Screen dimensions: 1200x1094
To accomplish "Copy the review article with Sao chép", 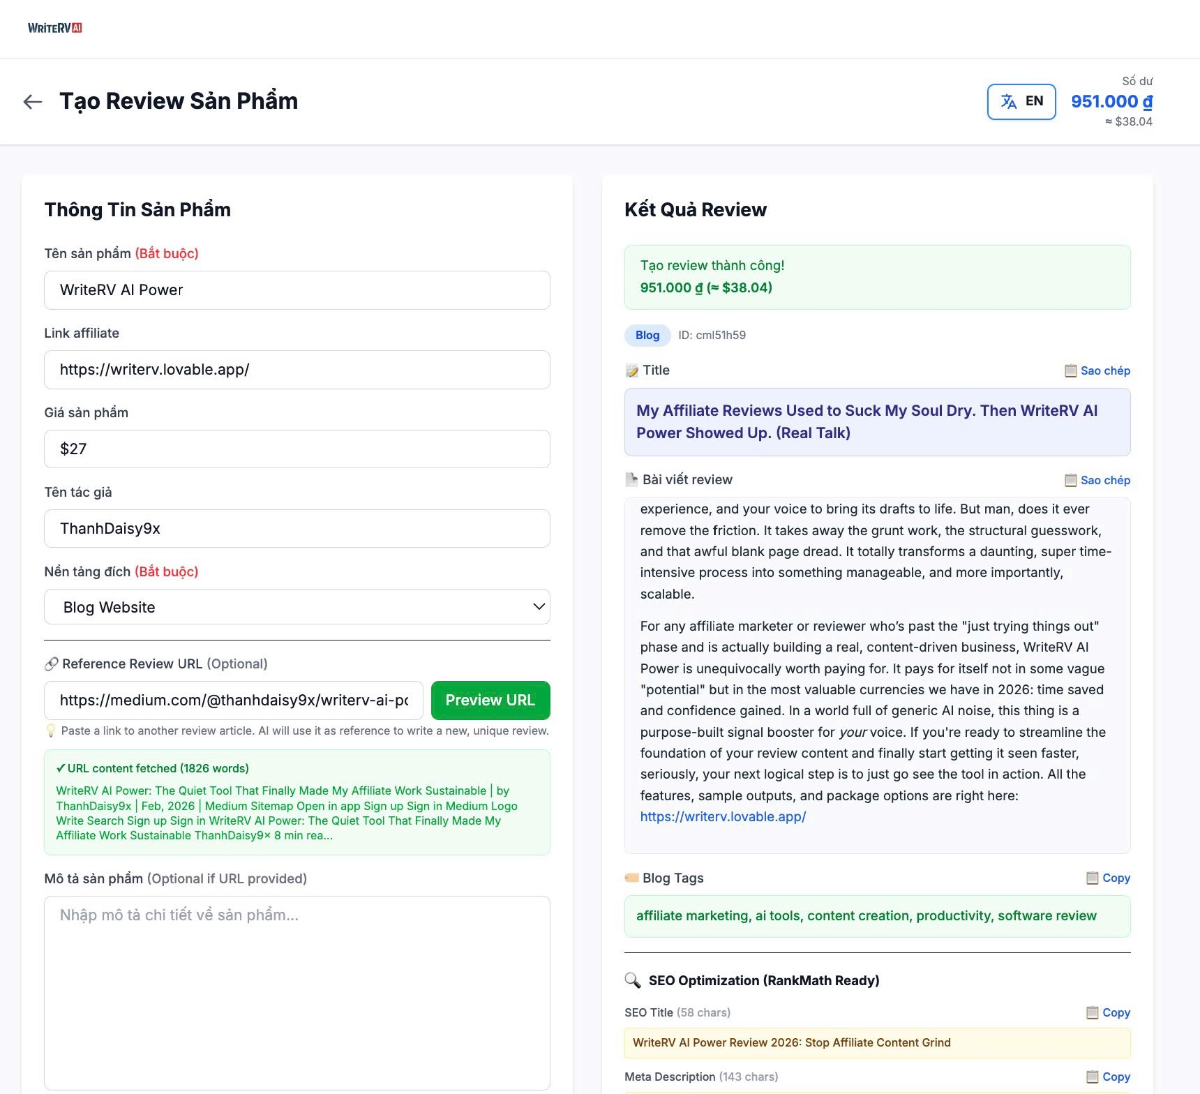I will point(1097,480).
